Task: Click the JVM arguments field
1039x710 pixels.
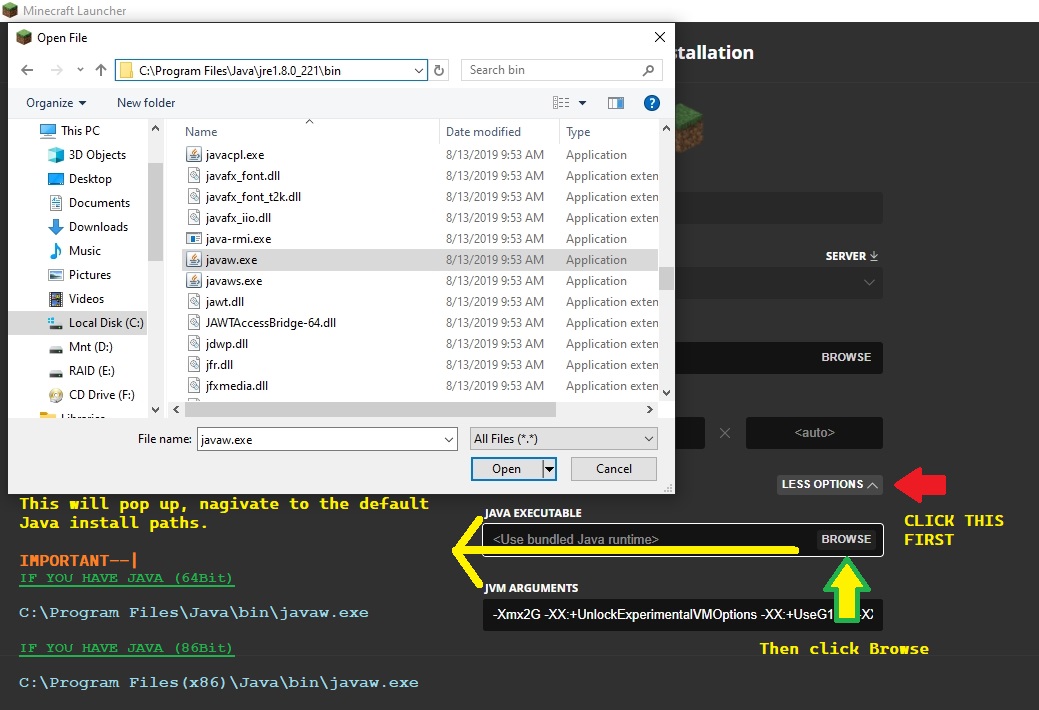Action: pos(683,615)
